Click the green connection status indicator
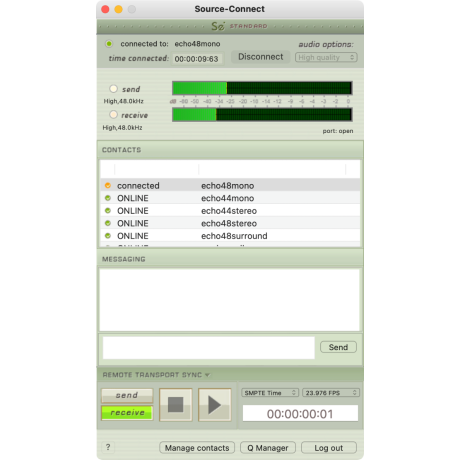 109,44
